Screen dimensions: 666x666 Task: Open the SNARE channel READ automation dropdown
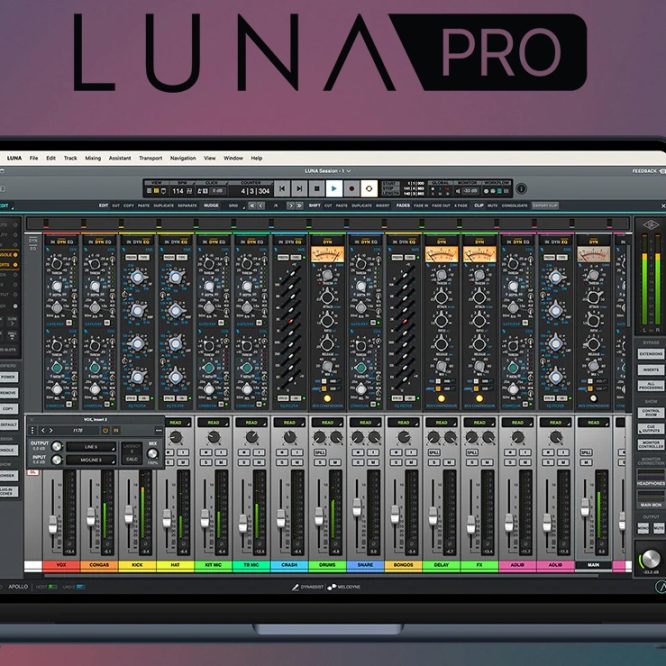pyautogui.click(x=365, y=423)
